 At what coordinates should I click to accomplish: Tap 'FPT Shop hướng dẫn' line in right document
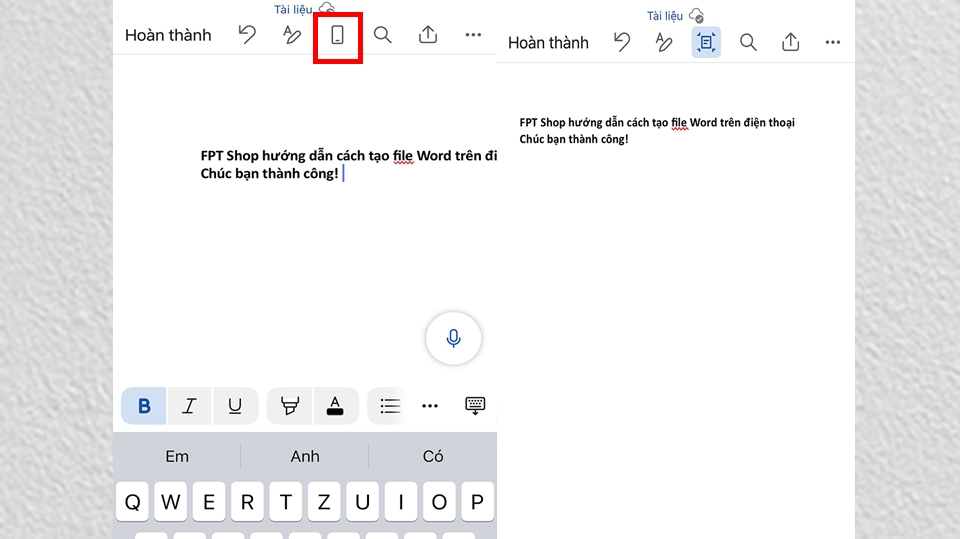coord(657,122)
